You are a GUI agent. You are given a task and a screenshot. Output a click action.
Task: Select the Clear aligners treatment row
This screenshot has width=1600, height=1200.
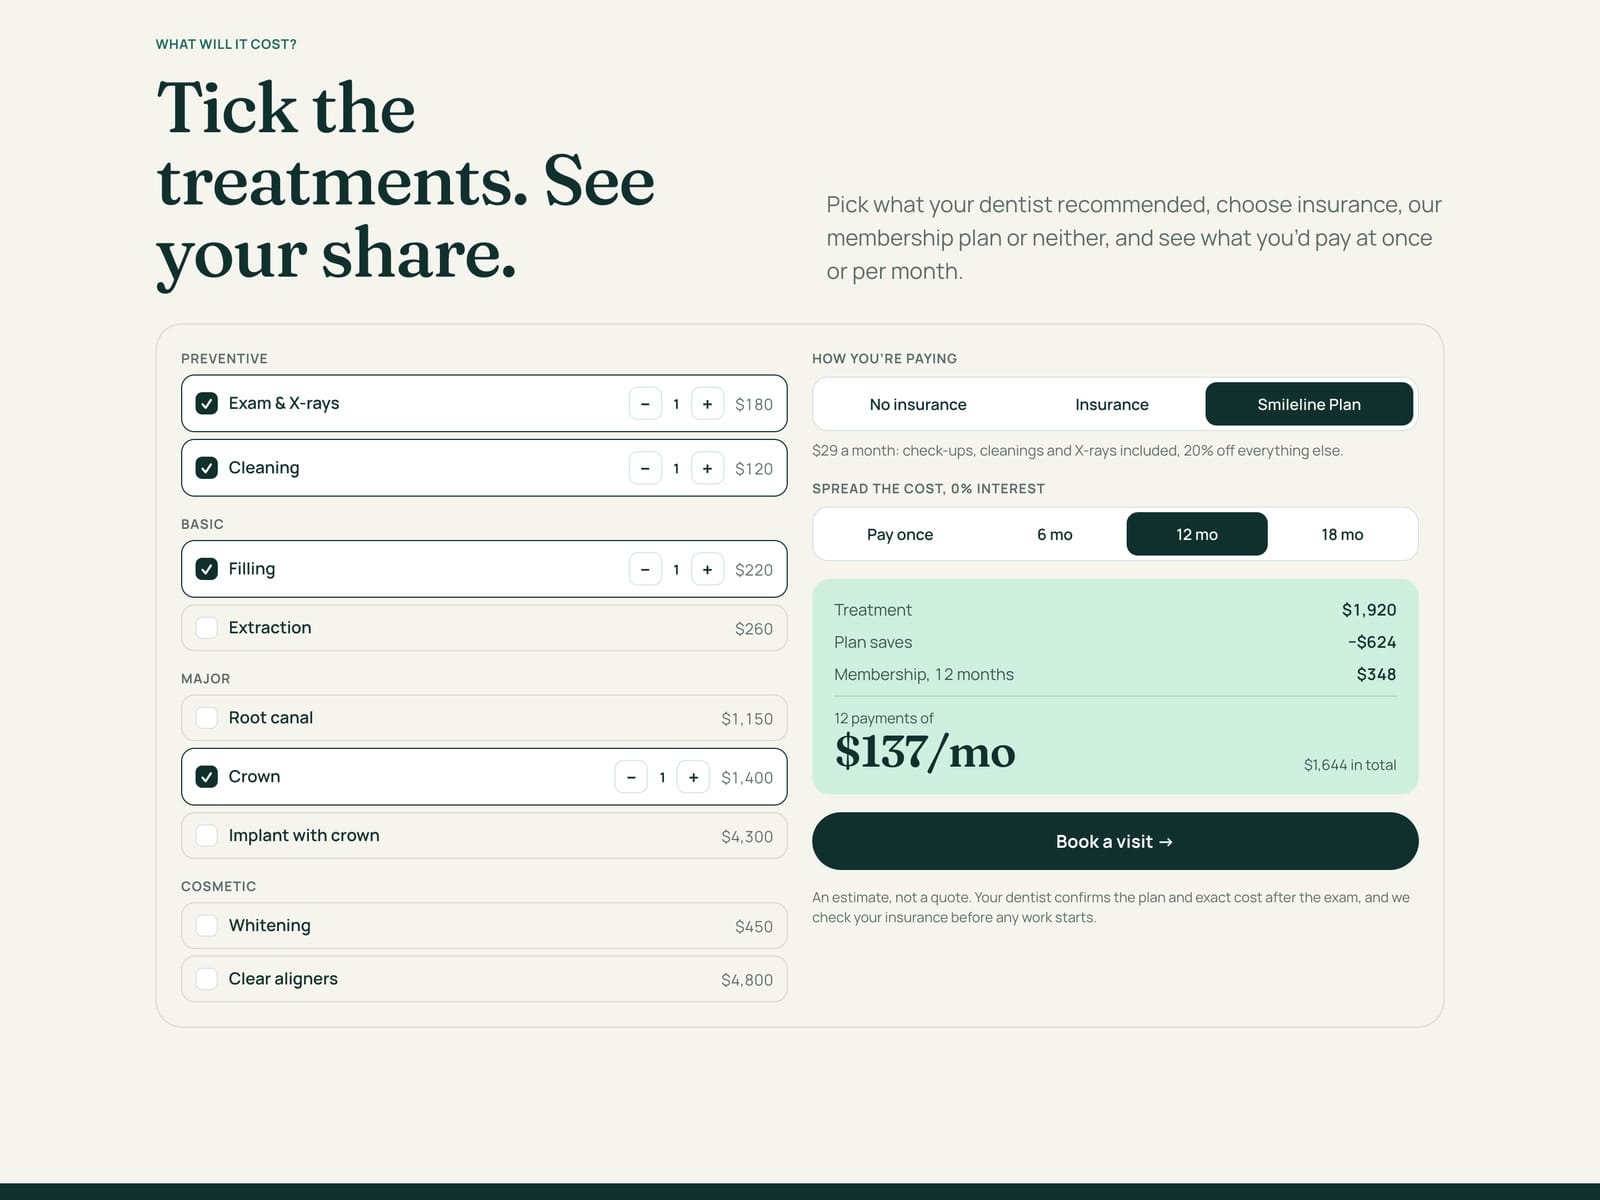tap(484, 979)
